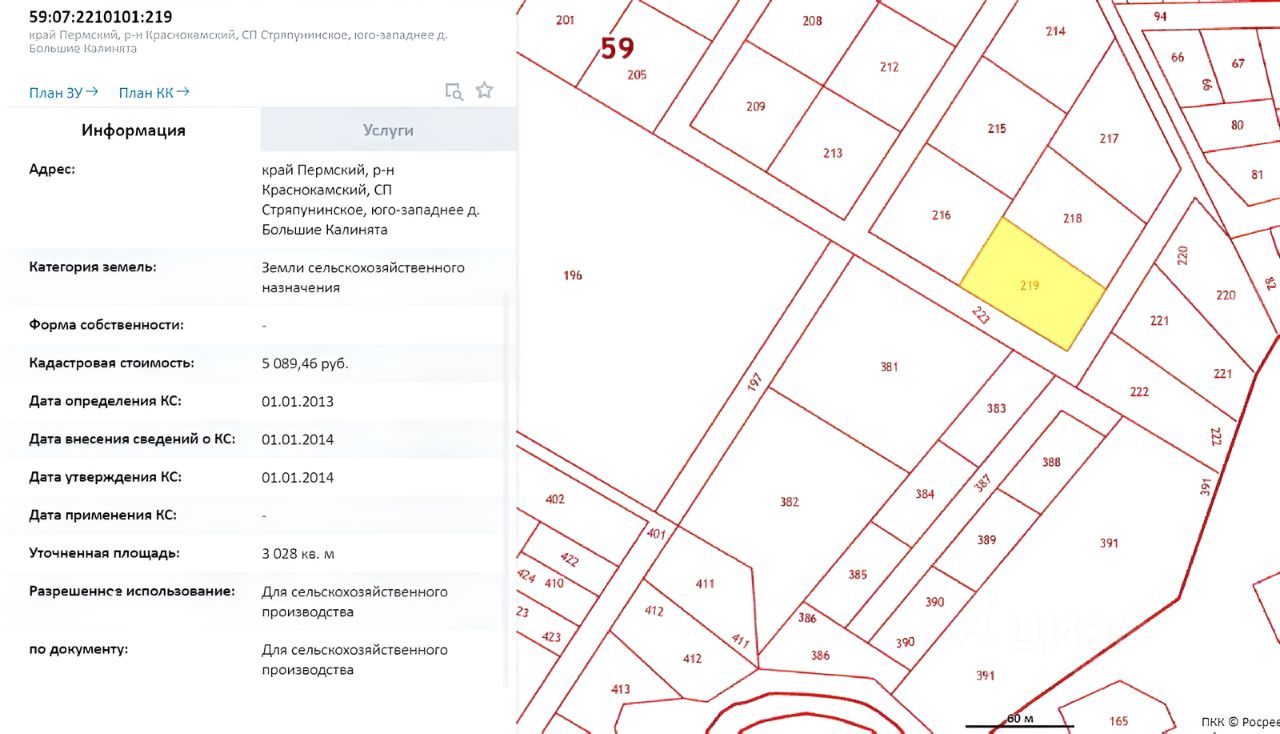
Task: Click Земли сельскохозяйственного назначения value
Action: [x=363, y=278]
